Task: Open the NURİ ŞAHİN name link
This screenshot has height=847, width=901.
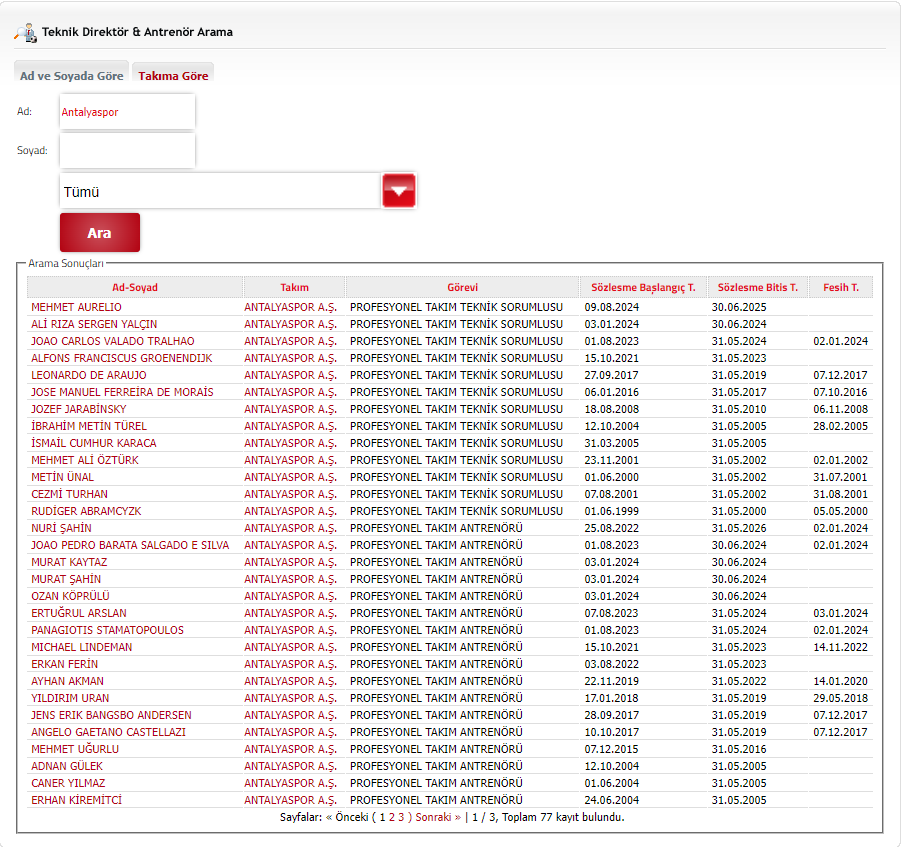Action: click(61, 528)
